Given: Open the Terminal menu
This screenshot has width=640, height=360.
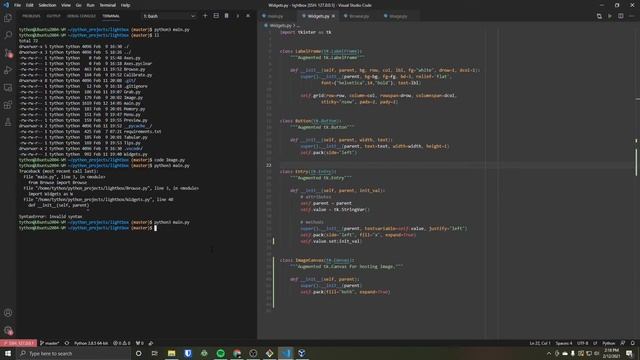Looking at the screenshot, I should [x=108, y=5].
